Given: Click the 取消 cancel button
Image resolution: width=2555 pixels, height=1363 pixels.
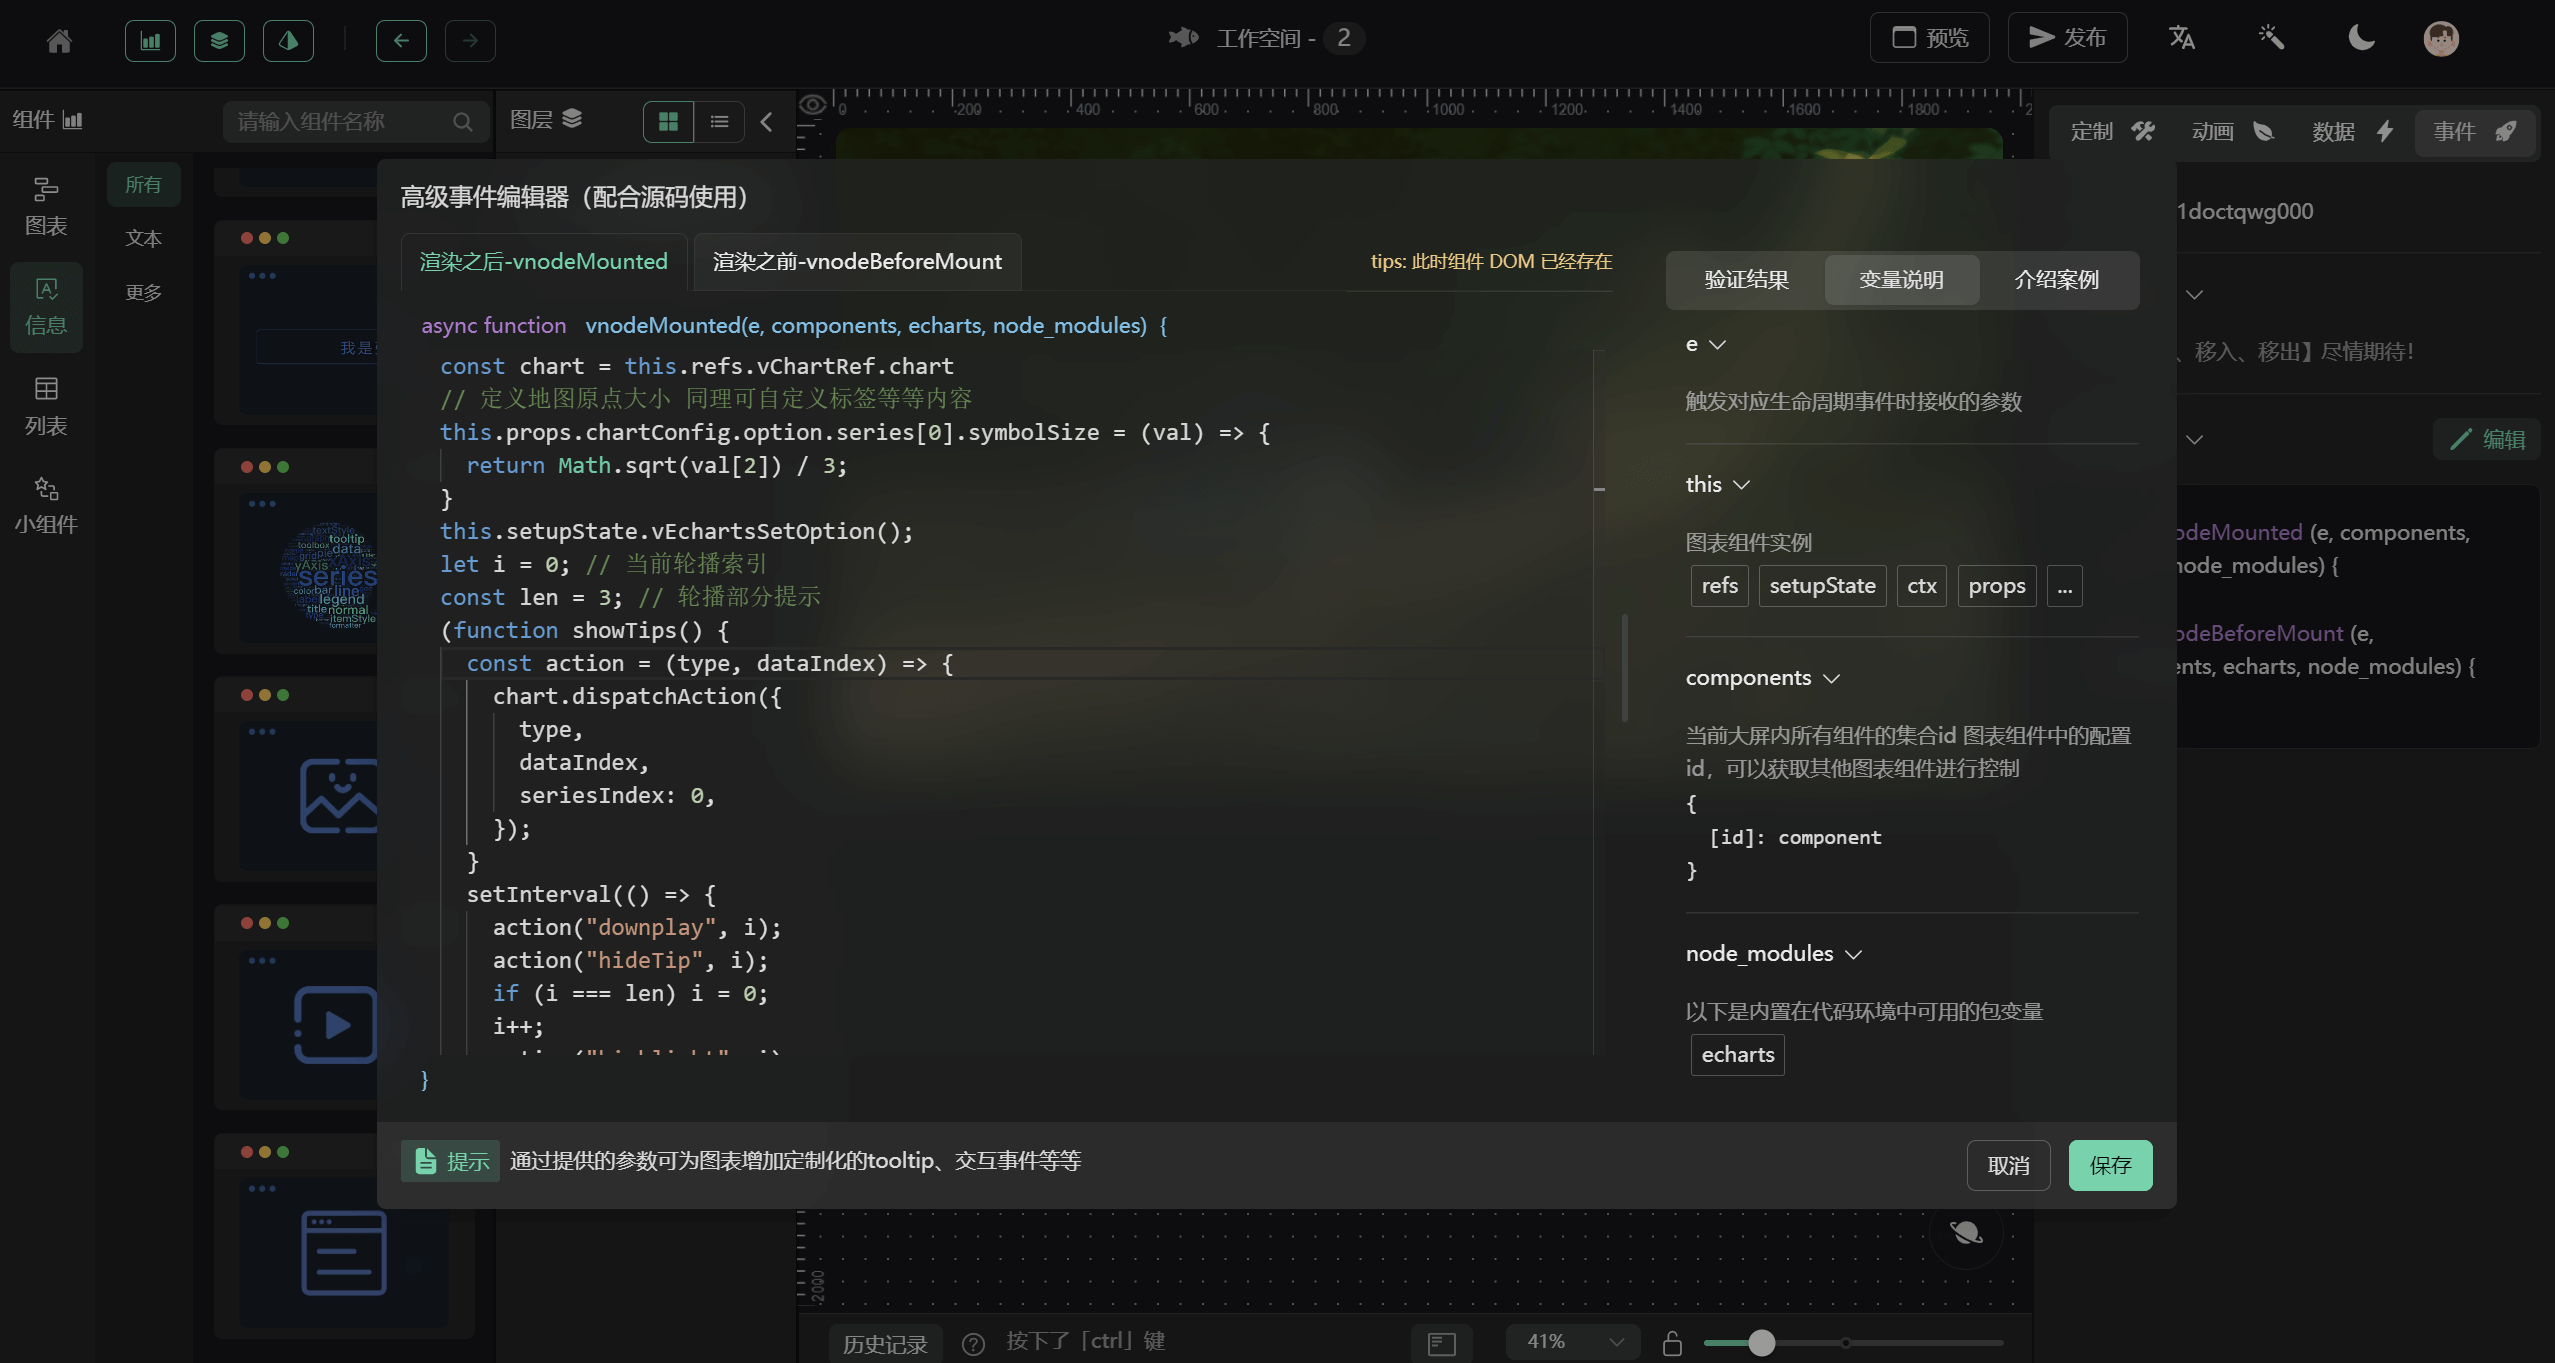Looking at the screenshot, I should (2008, 1165).
